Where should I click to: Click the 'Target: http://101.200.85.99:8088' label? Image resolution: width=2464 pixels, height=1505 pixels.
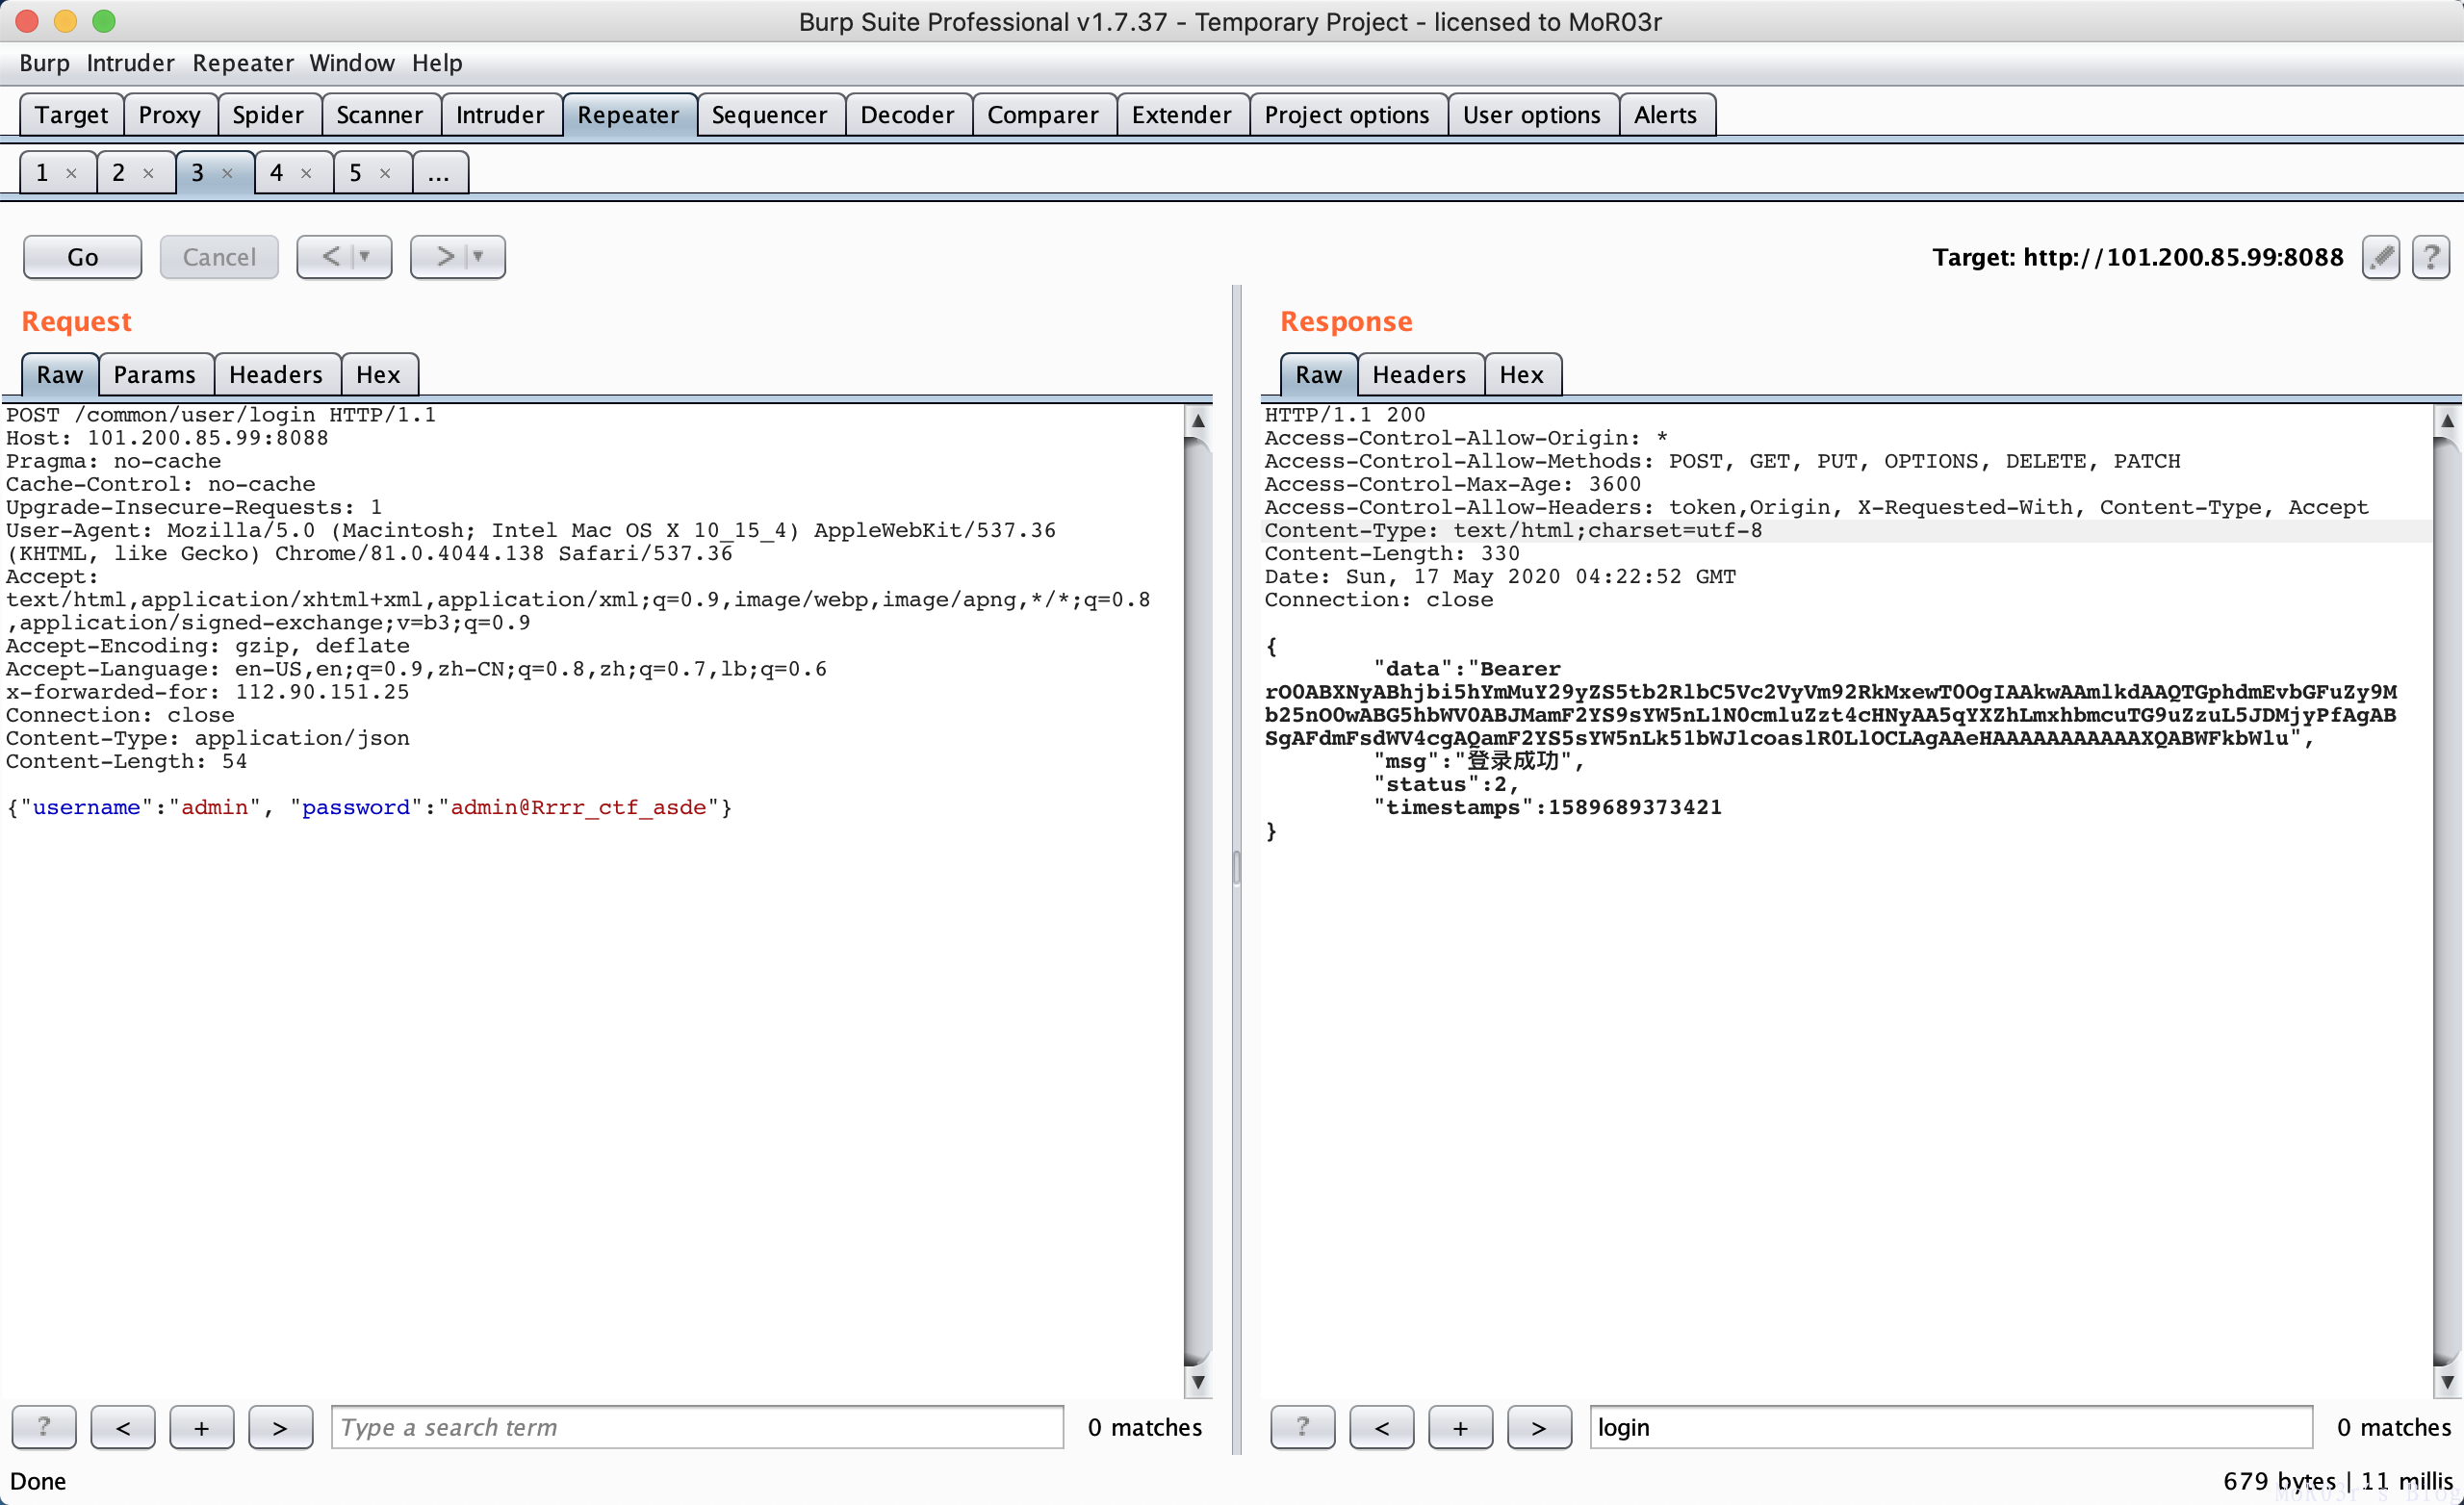tap(2138, 257)
